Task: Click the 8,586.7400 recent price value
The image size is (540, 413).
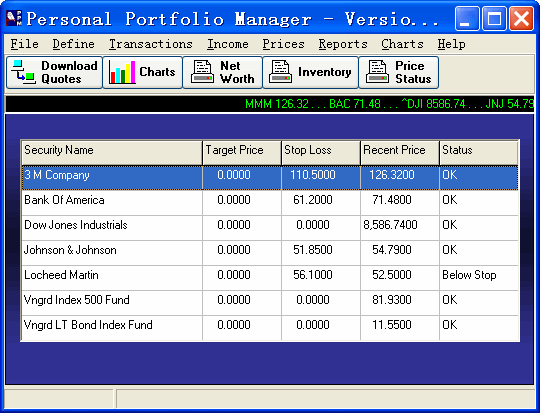Action: (x=390, y=225)
